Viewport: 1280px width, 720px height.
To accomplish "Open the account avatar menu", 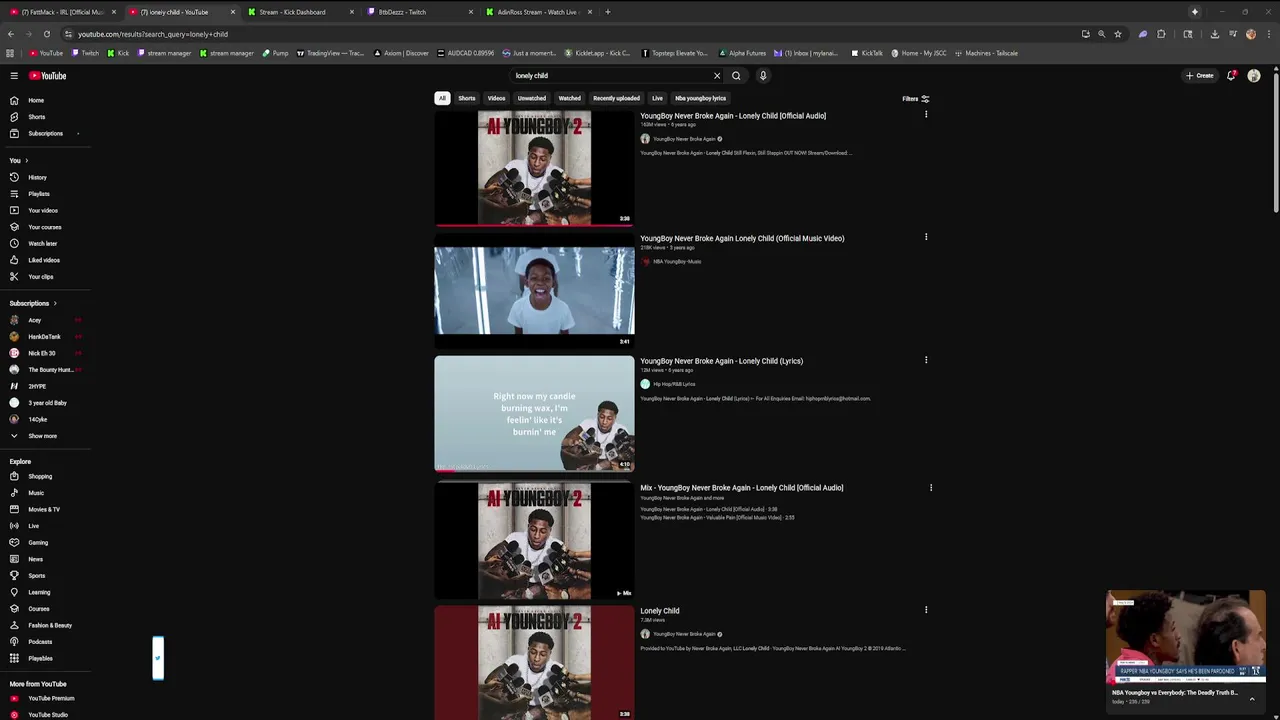I will click(1254, 76).
